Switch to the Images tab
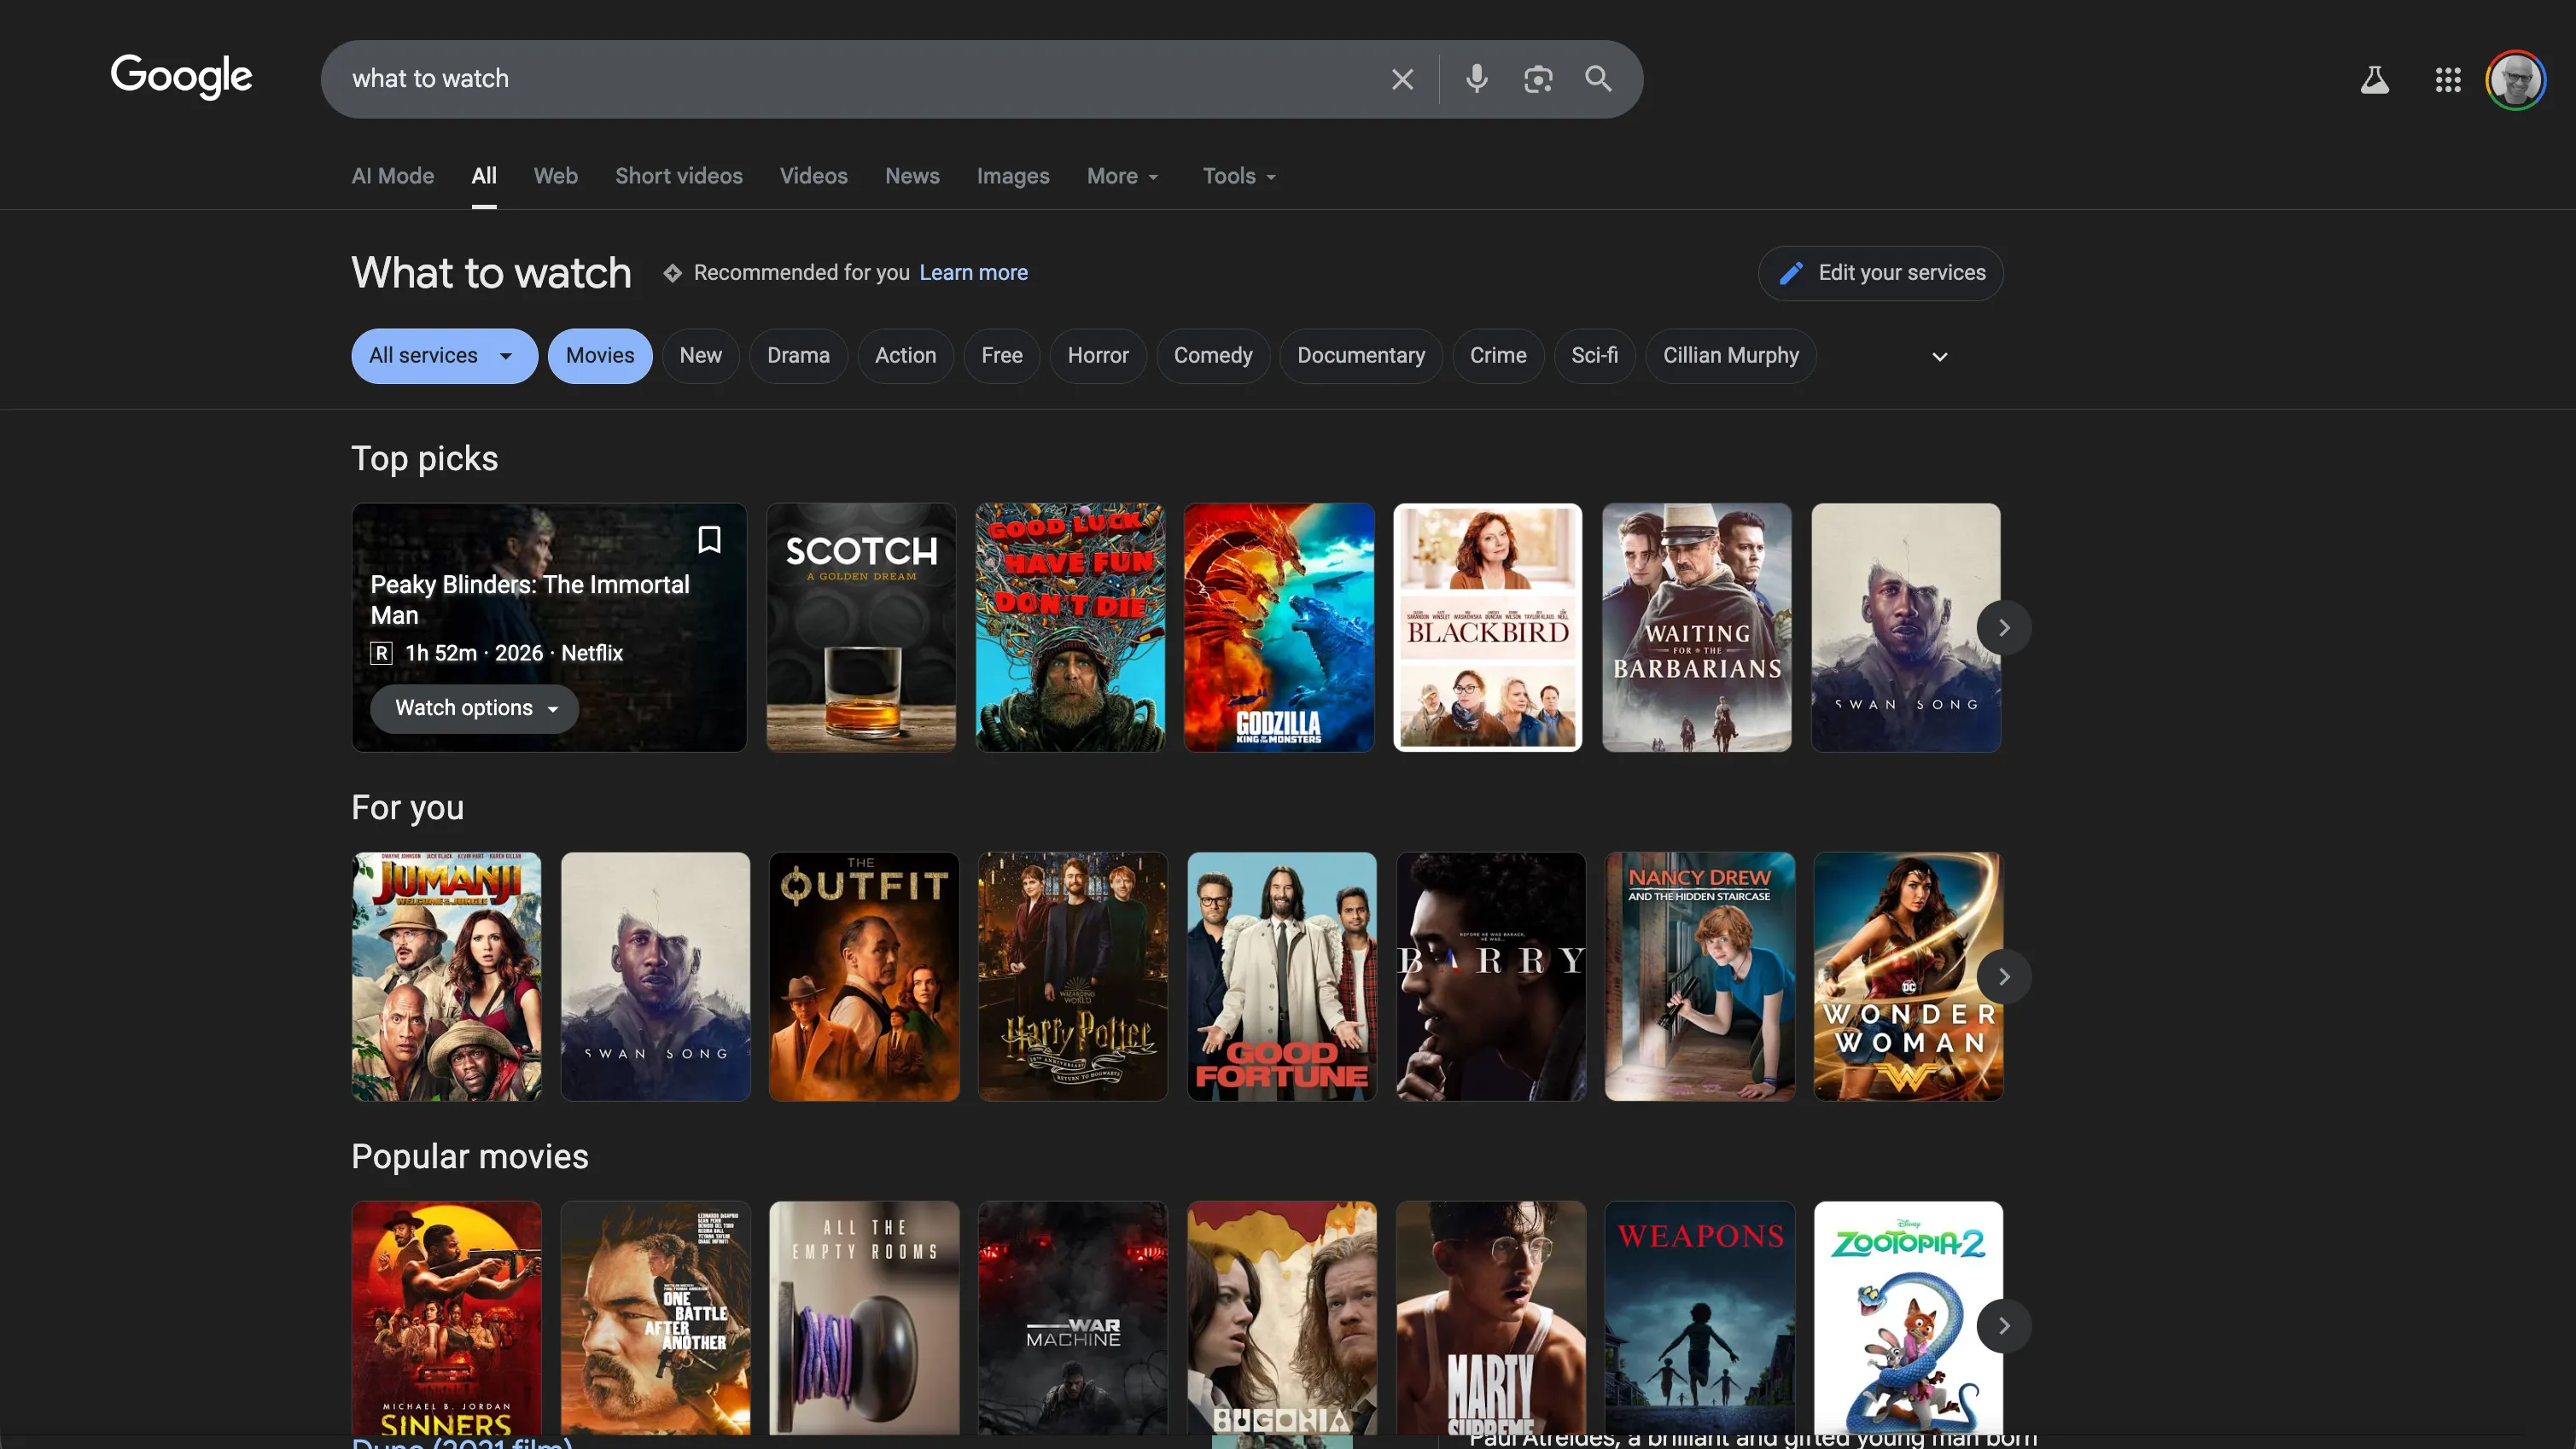This screenshot has width=2576, height=1449. 1012,177
